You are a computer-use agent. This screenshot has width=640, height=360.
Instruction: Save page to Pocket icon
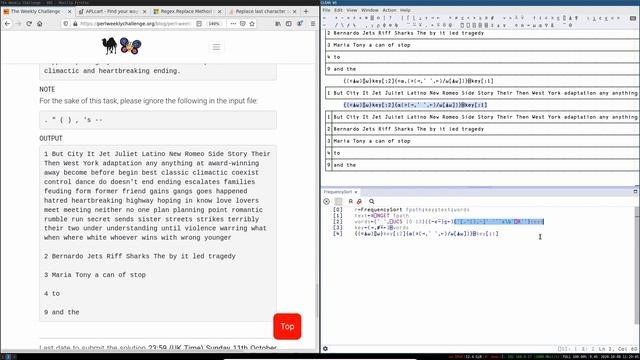pos(242,24)
